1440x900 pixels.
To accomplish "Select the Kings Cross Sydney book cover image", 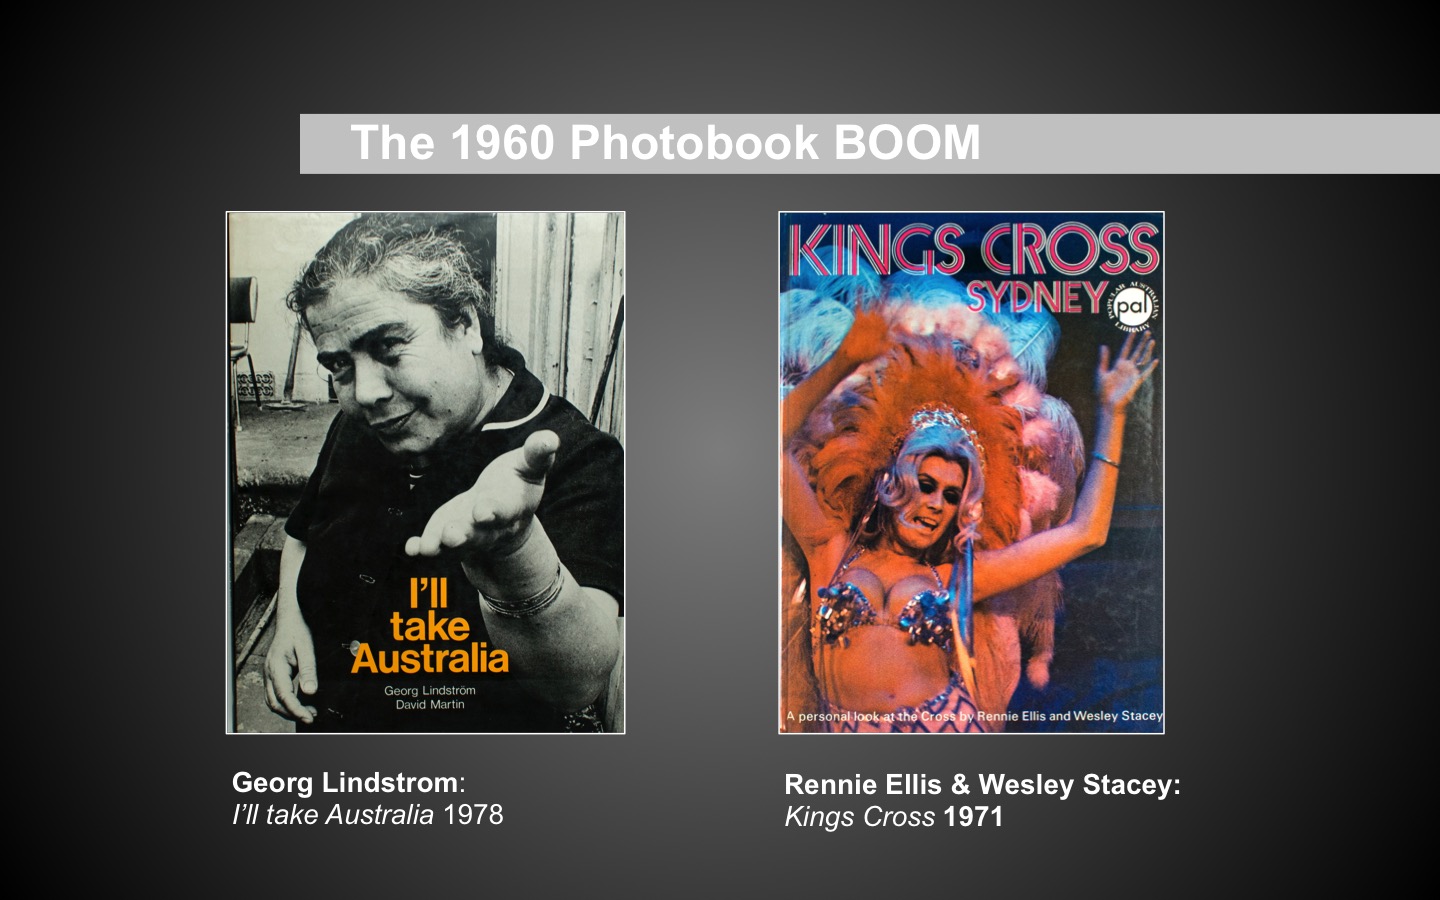I will (971, 472).
